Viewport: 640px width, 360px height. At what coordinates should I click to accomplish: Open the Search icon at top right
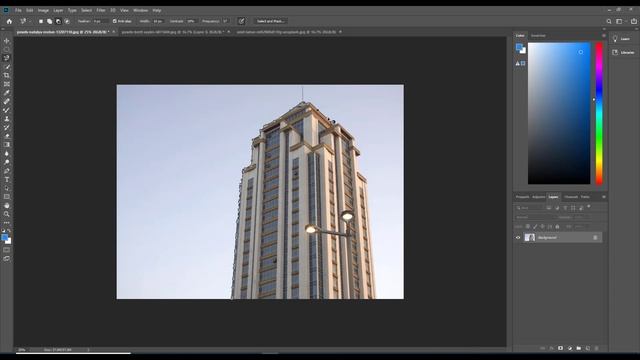point(609,21)
